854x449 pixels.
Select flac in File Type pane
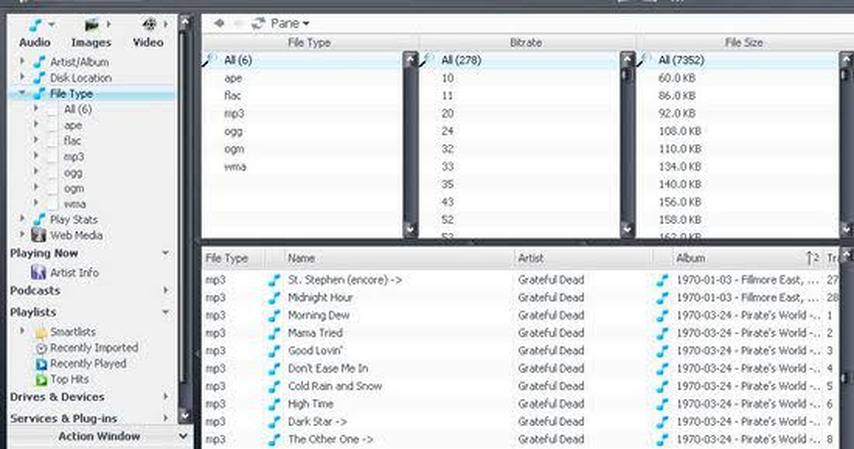(233, 96)
